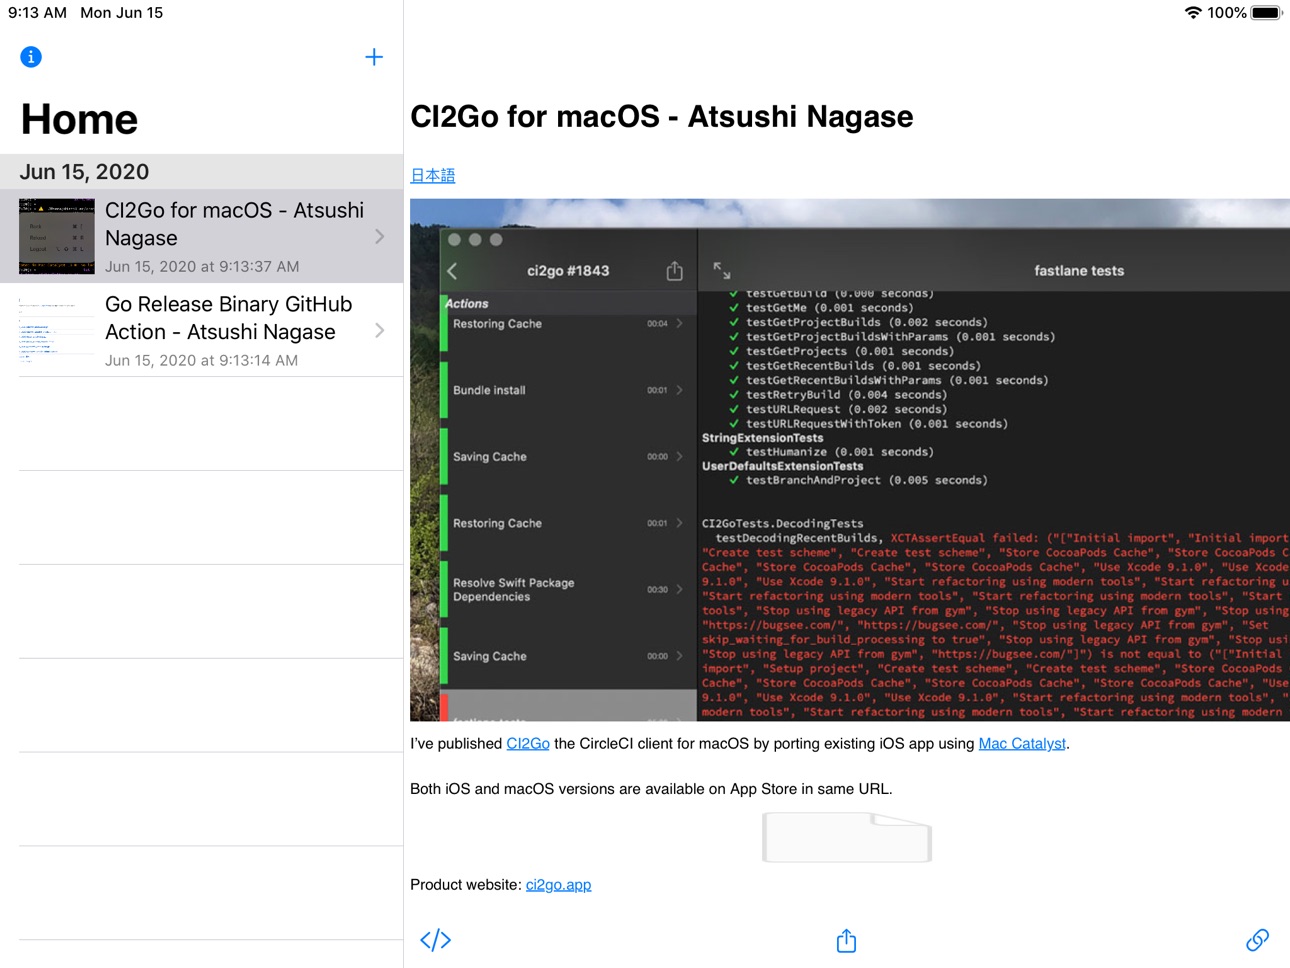The height and width of the screenshot is (968, 1290).
Task: Tap the blue info icon
Action: pyautogui.click(x=31, y=57)
